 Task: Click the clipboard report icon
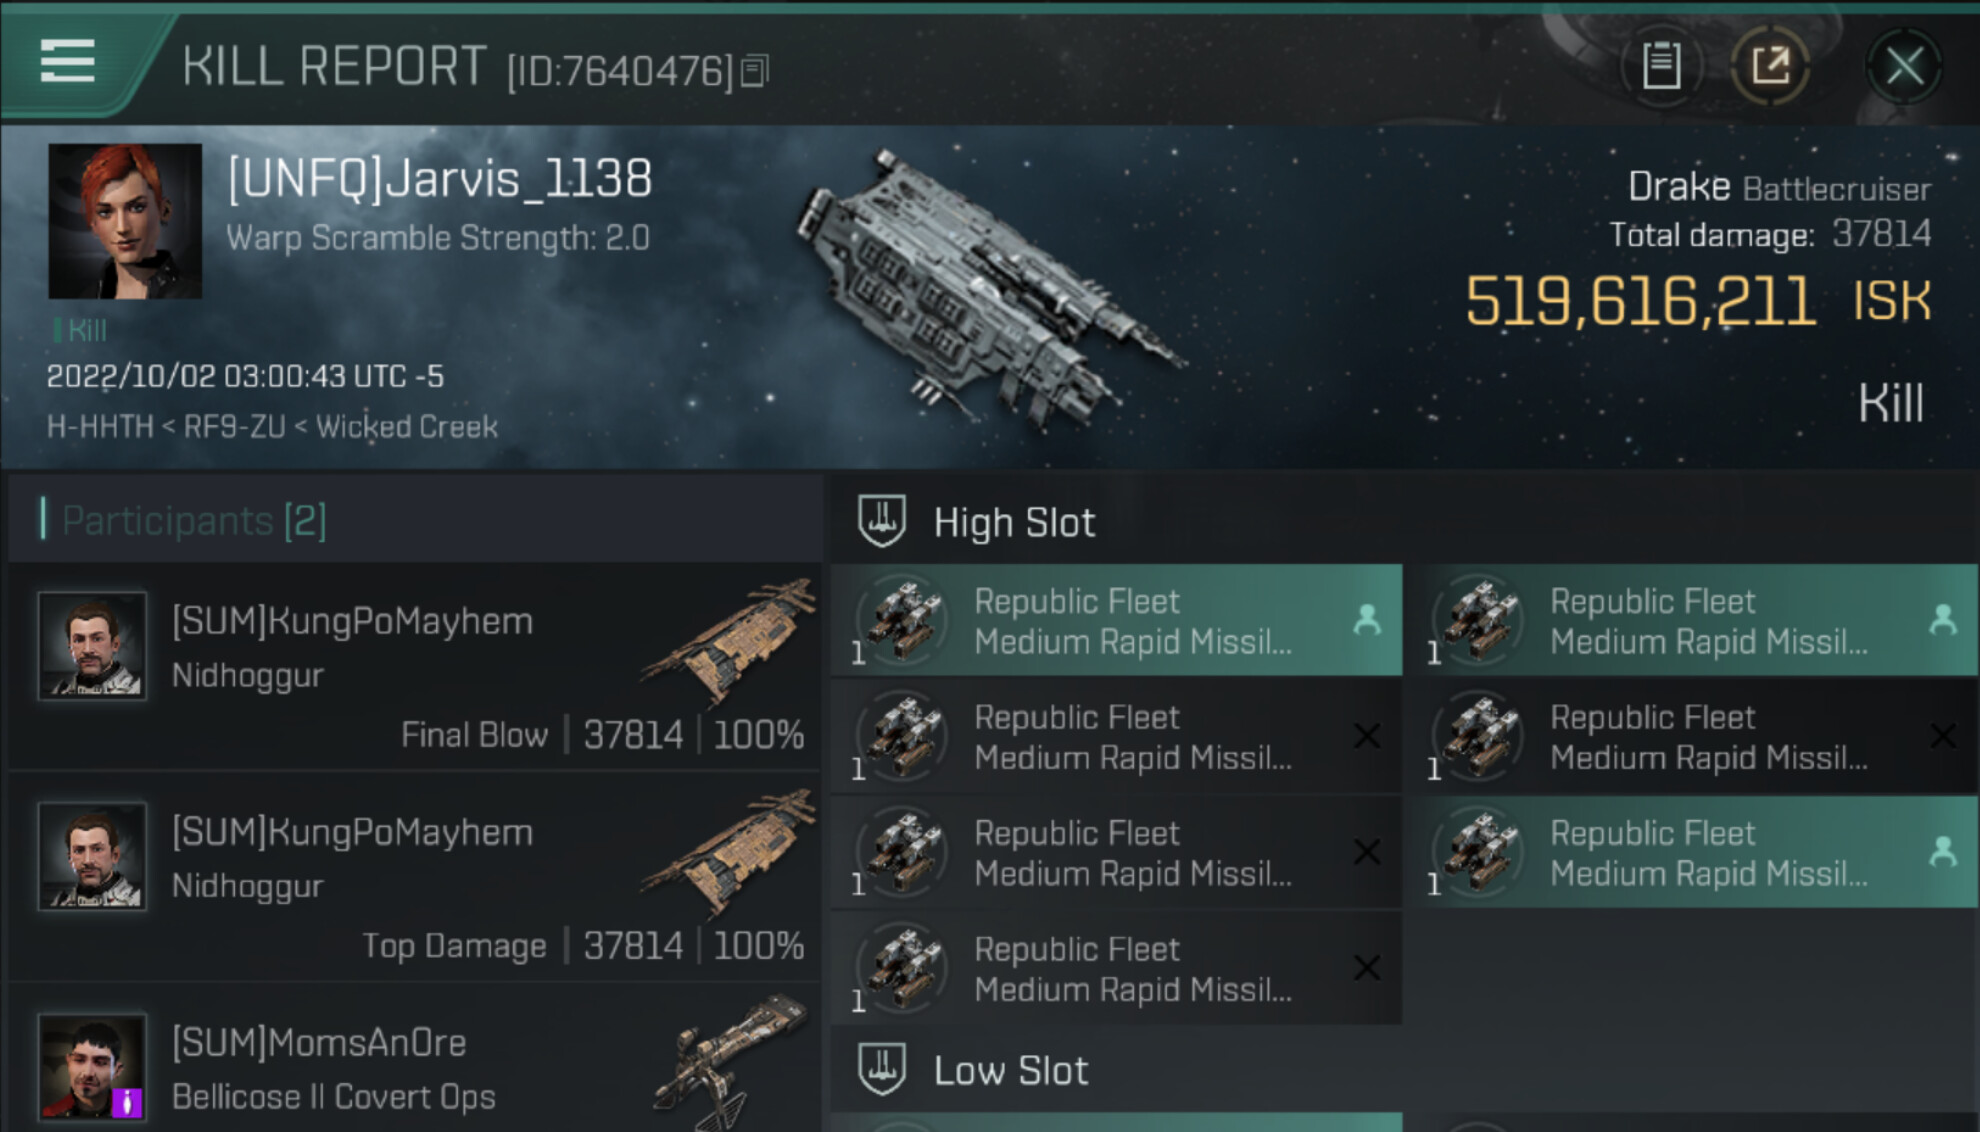(x=1661, y=67)
